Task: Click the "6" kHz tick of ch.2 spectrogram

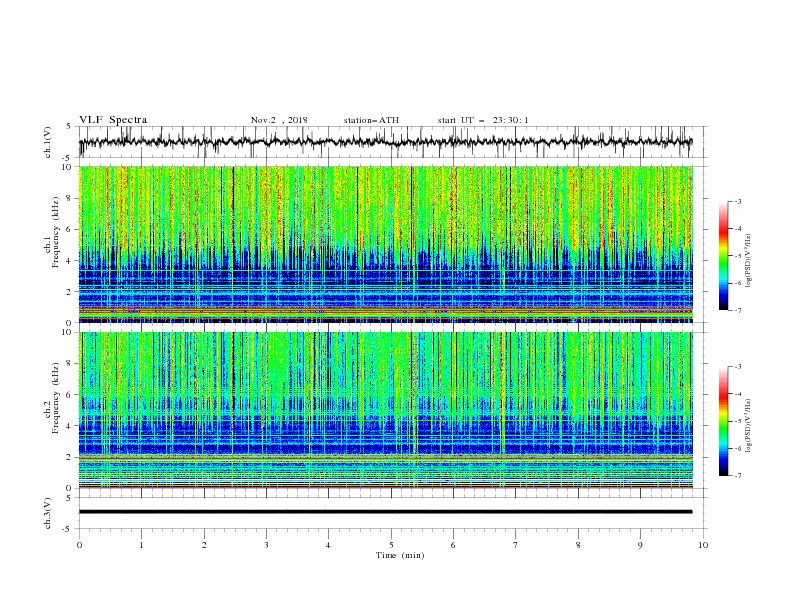Action: 70,395
